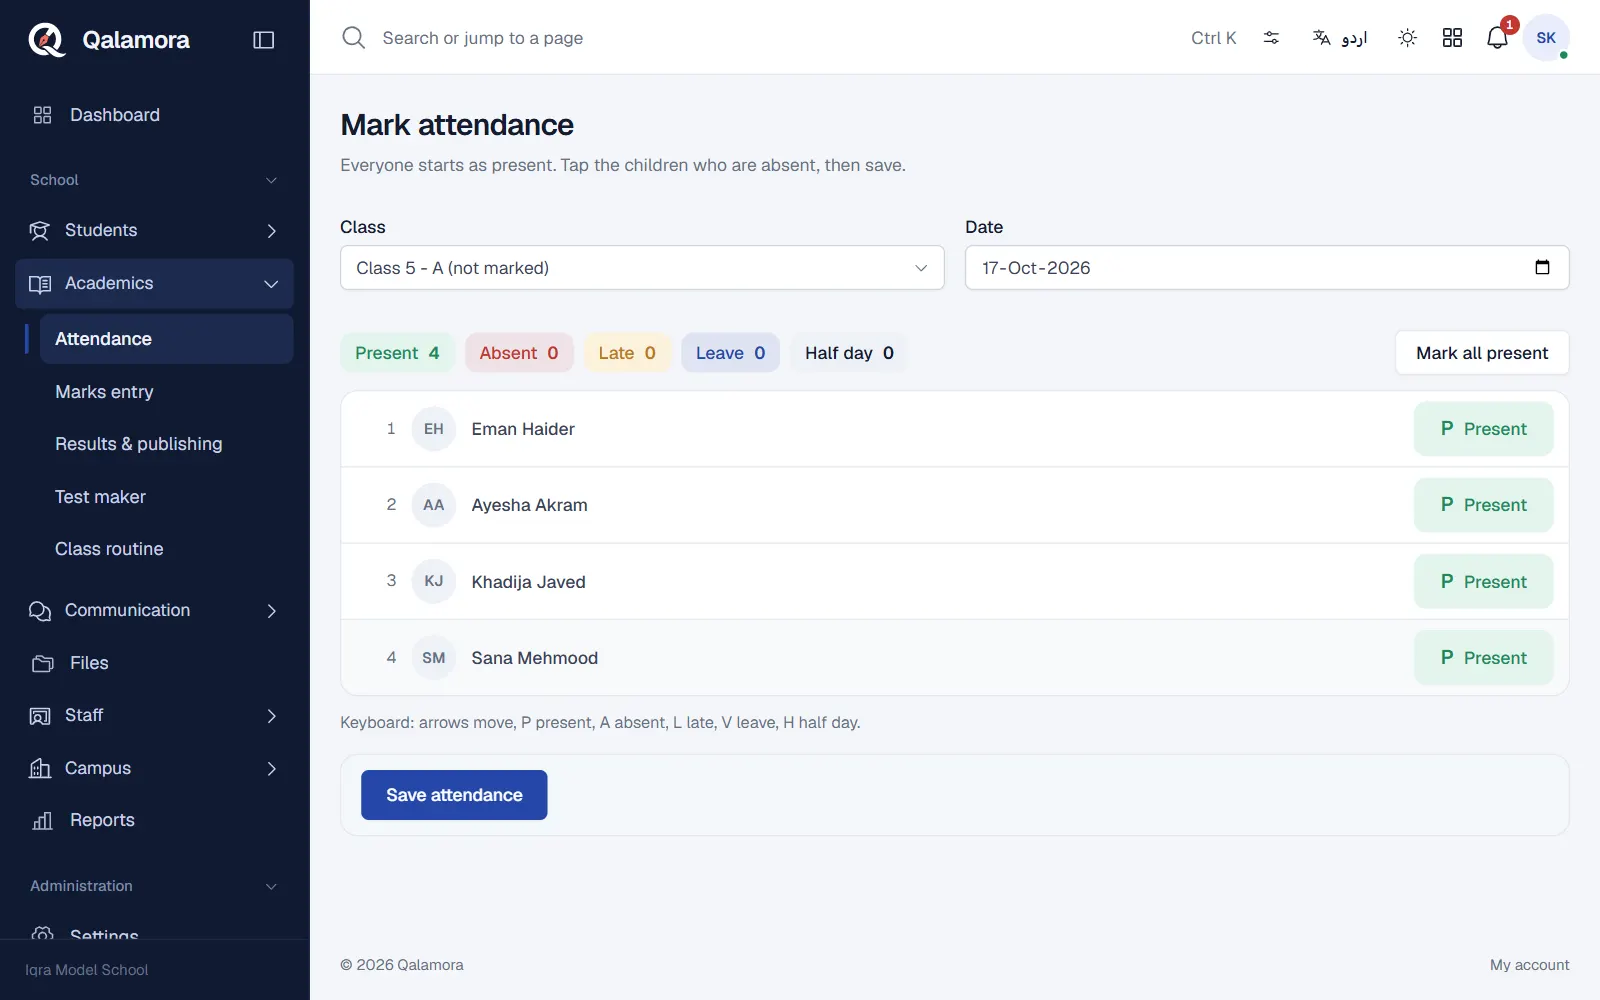Toggle light/dark theme sun icon
This screenshot has height=1000, width=1600.
1407,38
